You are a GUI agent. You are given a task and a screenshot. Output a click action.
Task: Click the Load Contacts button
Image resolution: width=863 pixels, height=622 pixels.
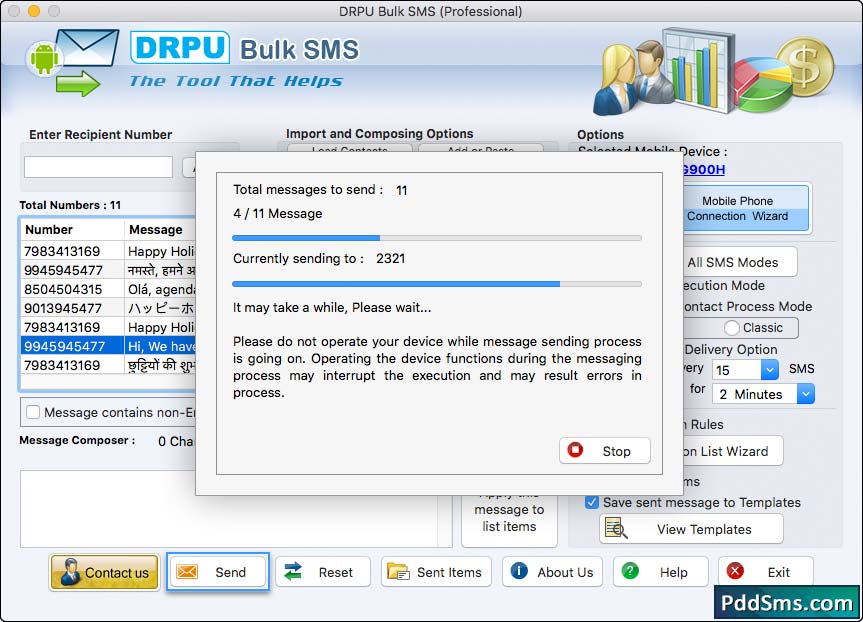(x=349, y=149)
